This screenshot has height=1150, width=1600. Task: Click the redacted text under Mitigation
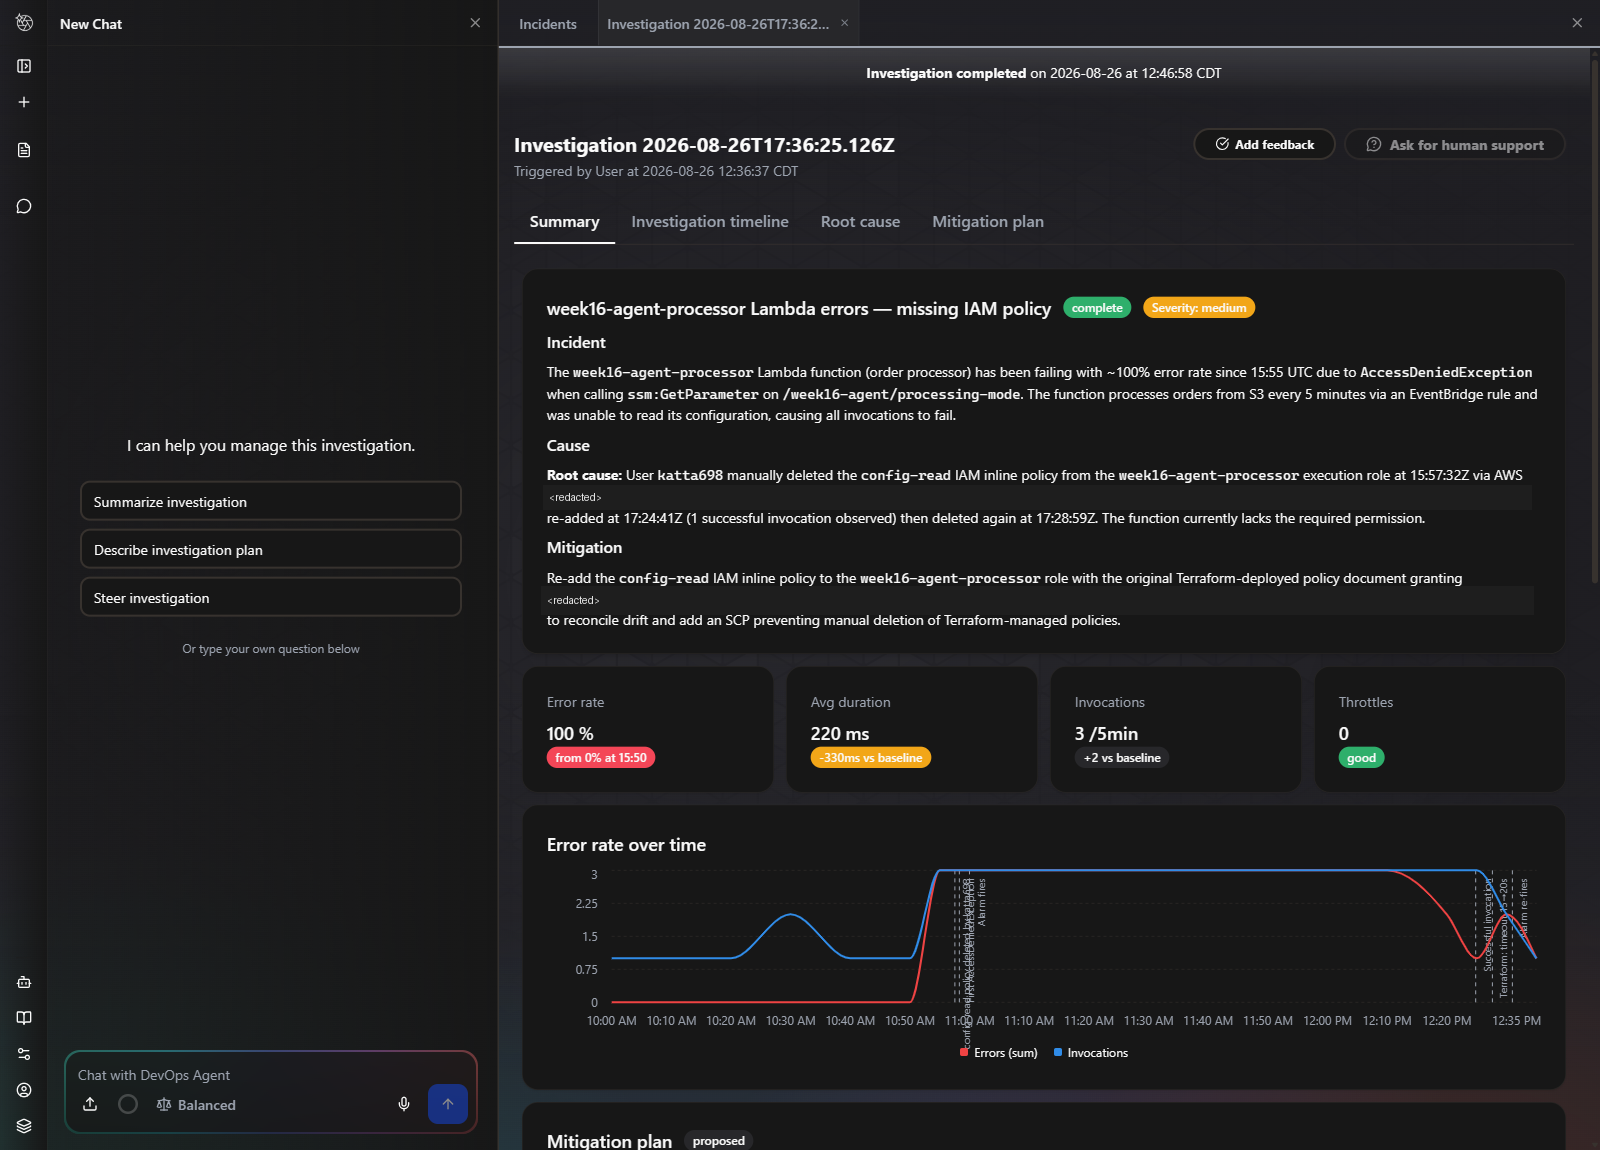point(573,600)
